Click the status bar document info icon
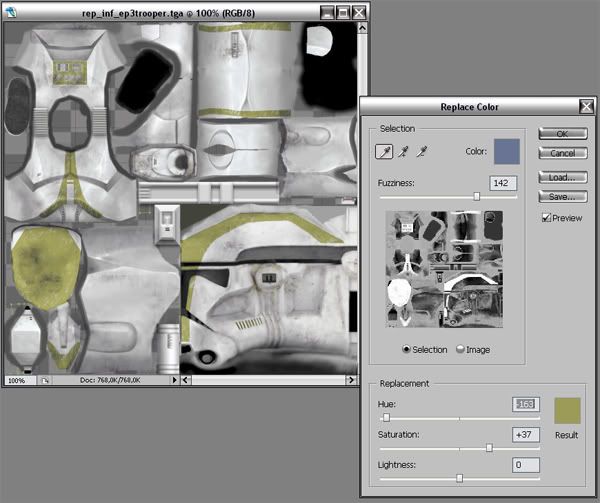The height and width of the screenshot is (503, 600). [x=45, y=381]
